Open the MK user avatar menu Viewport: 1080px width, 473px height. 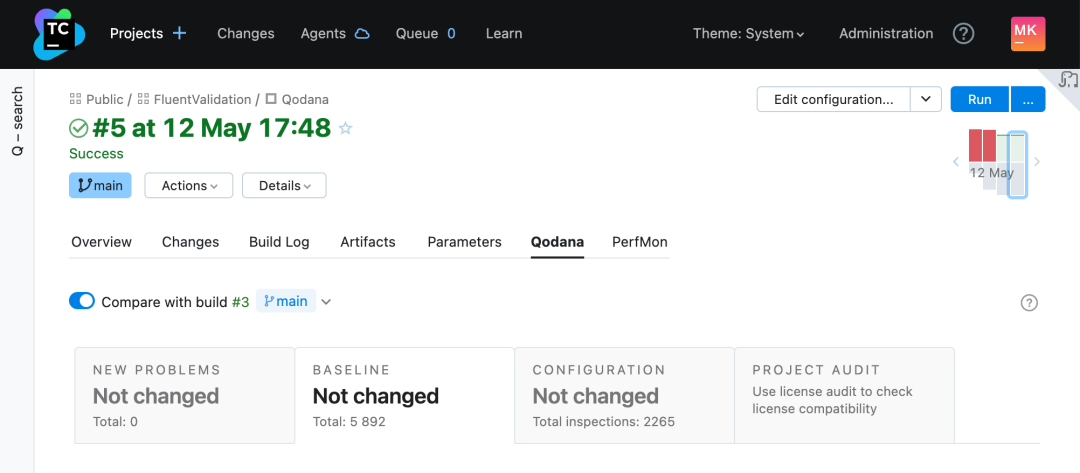click(x=1028, y=34)
